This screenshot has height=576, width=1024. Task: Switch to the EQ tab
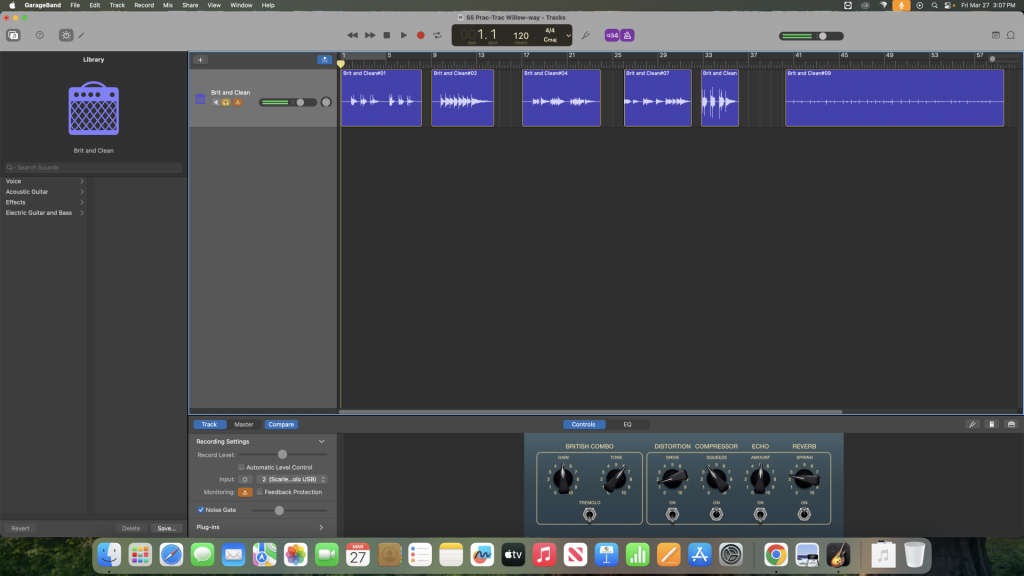[x=627, y=424]
